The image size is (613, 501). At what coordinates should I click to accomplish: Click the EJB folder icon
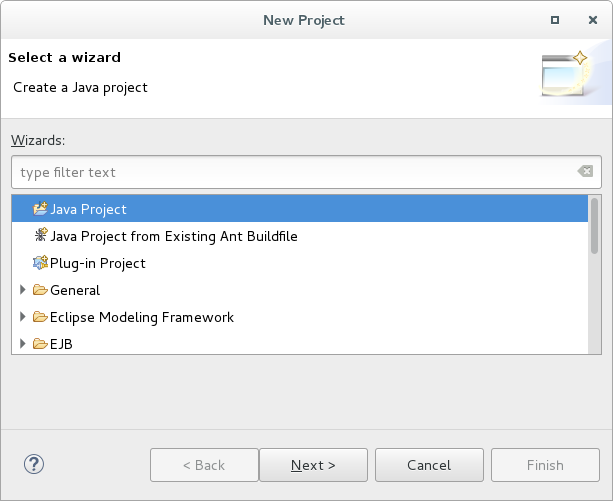click(x=40, y=344)
